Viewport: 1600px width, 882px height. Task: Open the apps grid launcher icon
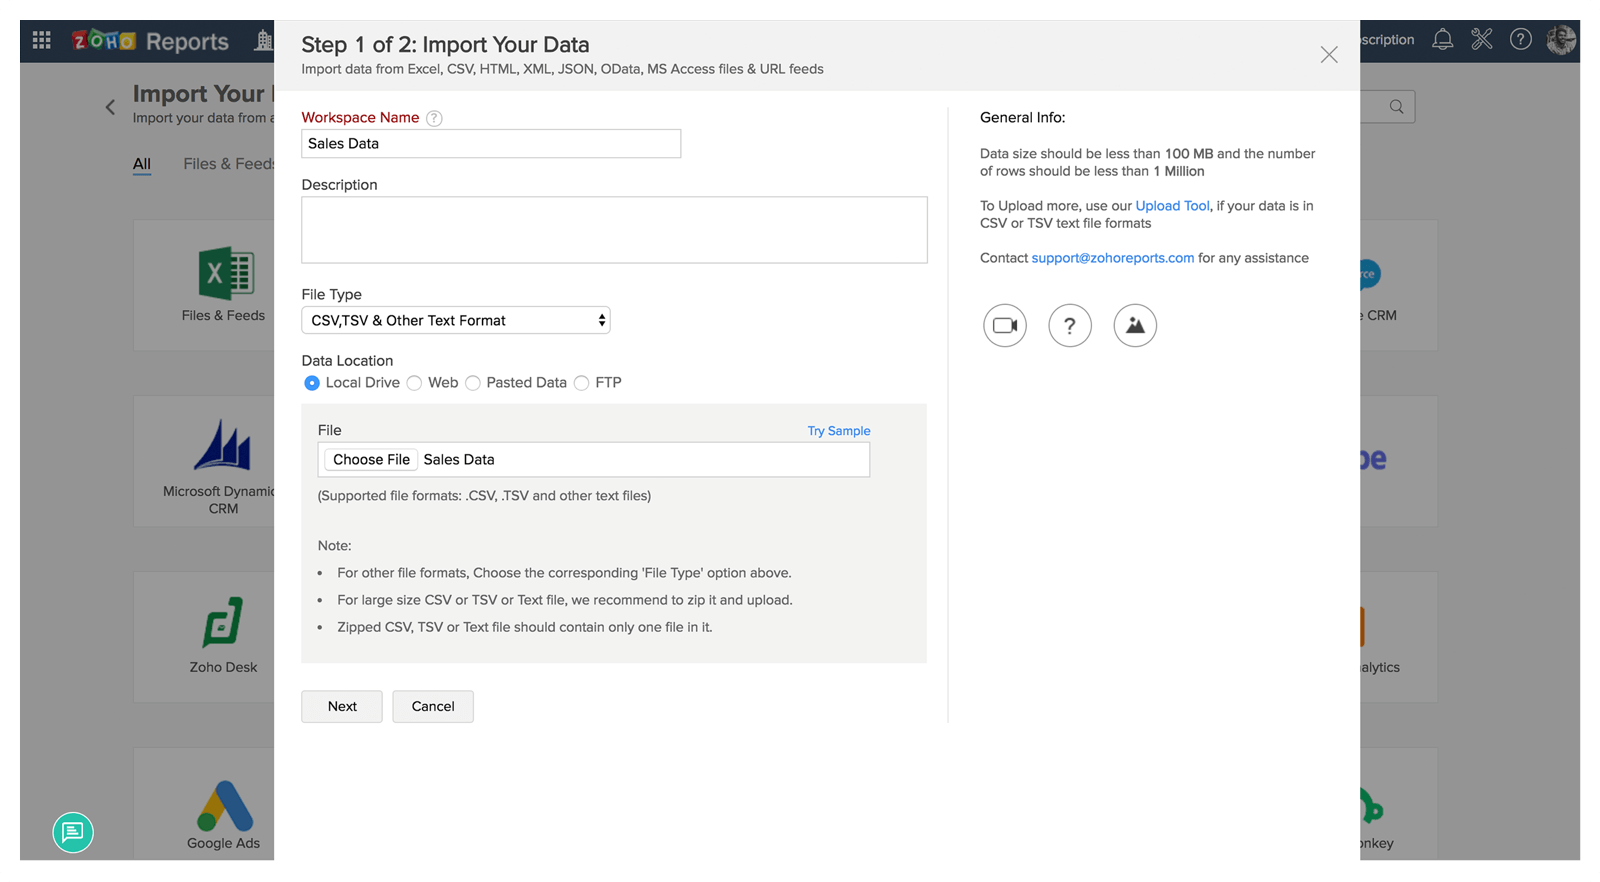(42, 40)
